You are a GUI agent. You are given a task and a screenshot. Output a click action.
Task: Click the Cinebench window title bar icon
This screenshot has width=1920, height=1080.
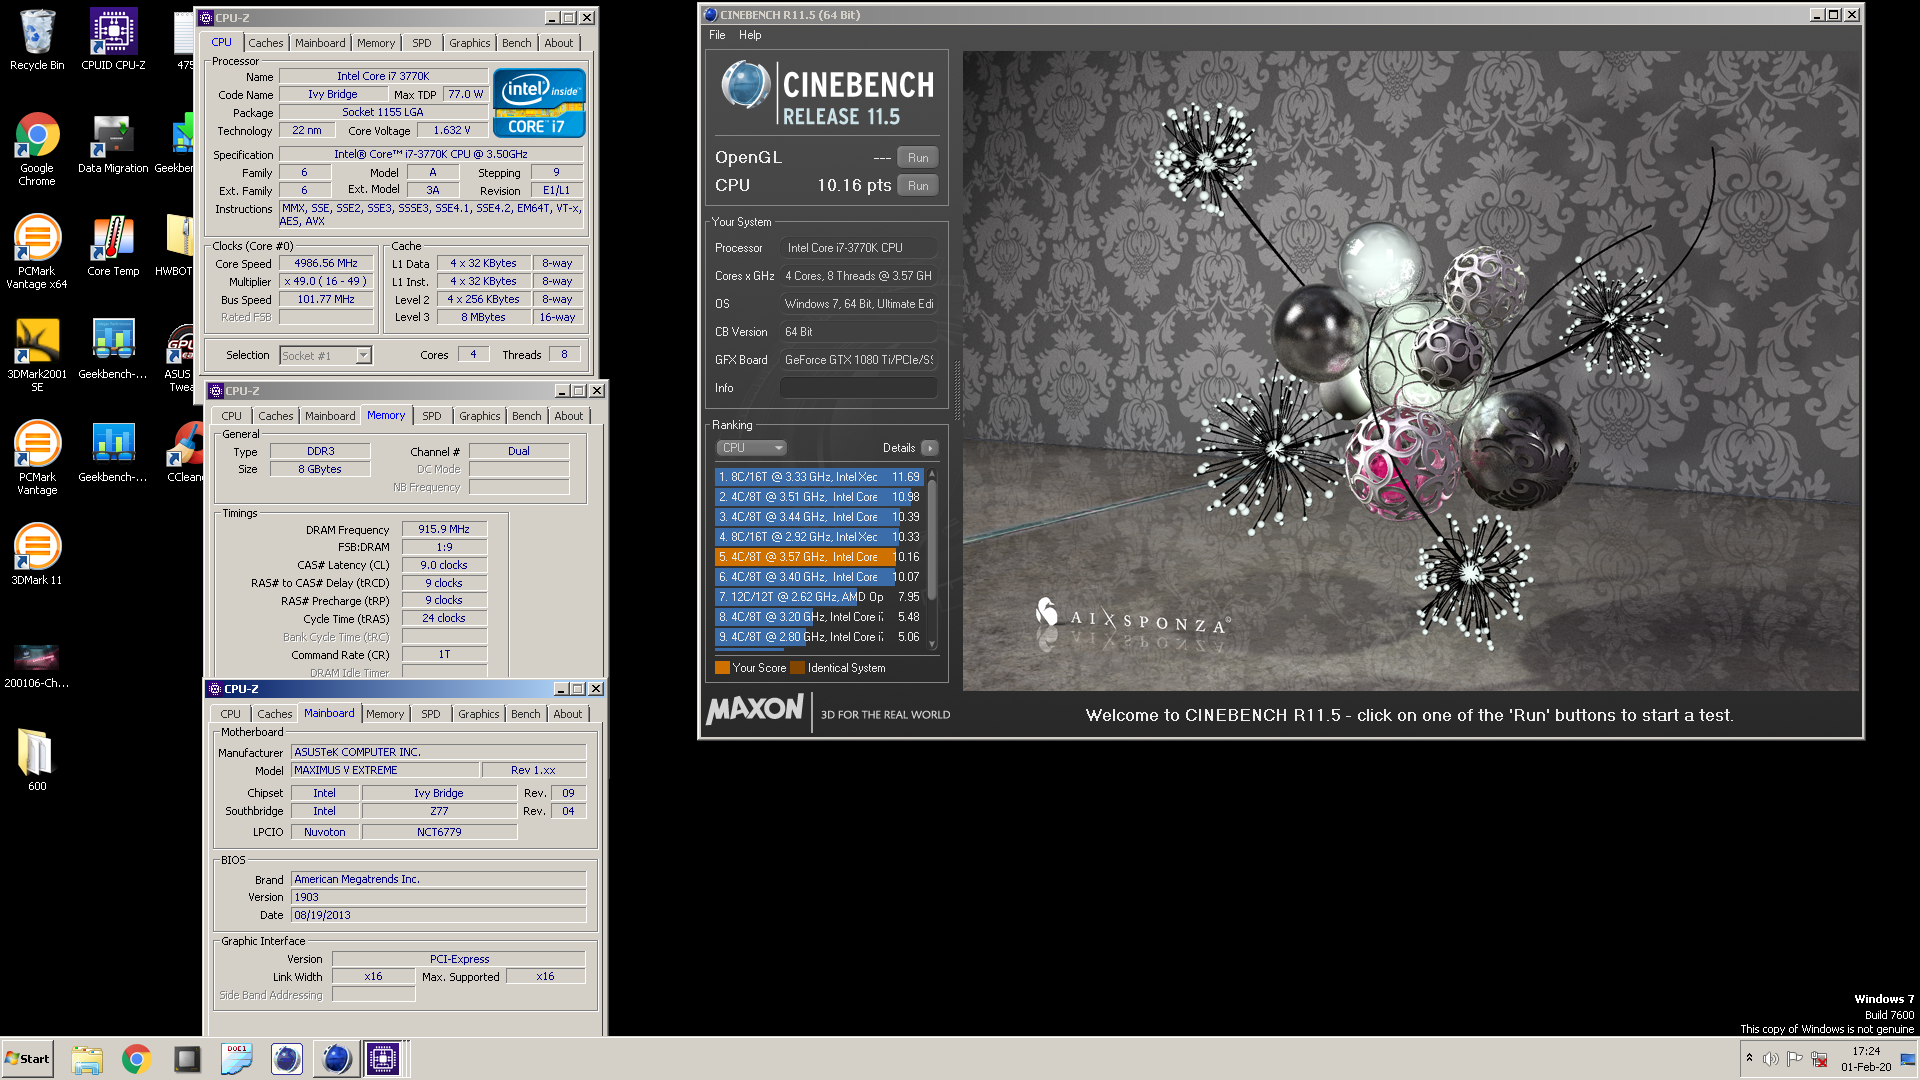click(x=710, y=15)
